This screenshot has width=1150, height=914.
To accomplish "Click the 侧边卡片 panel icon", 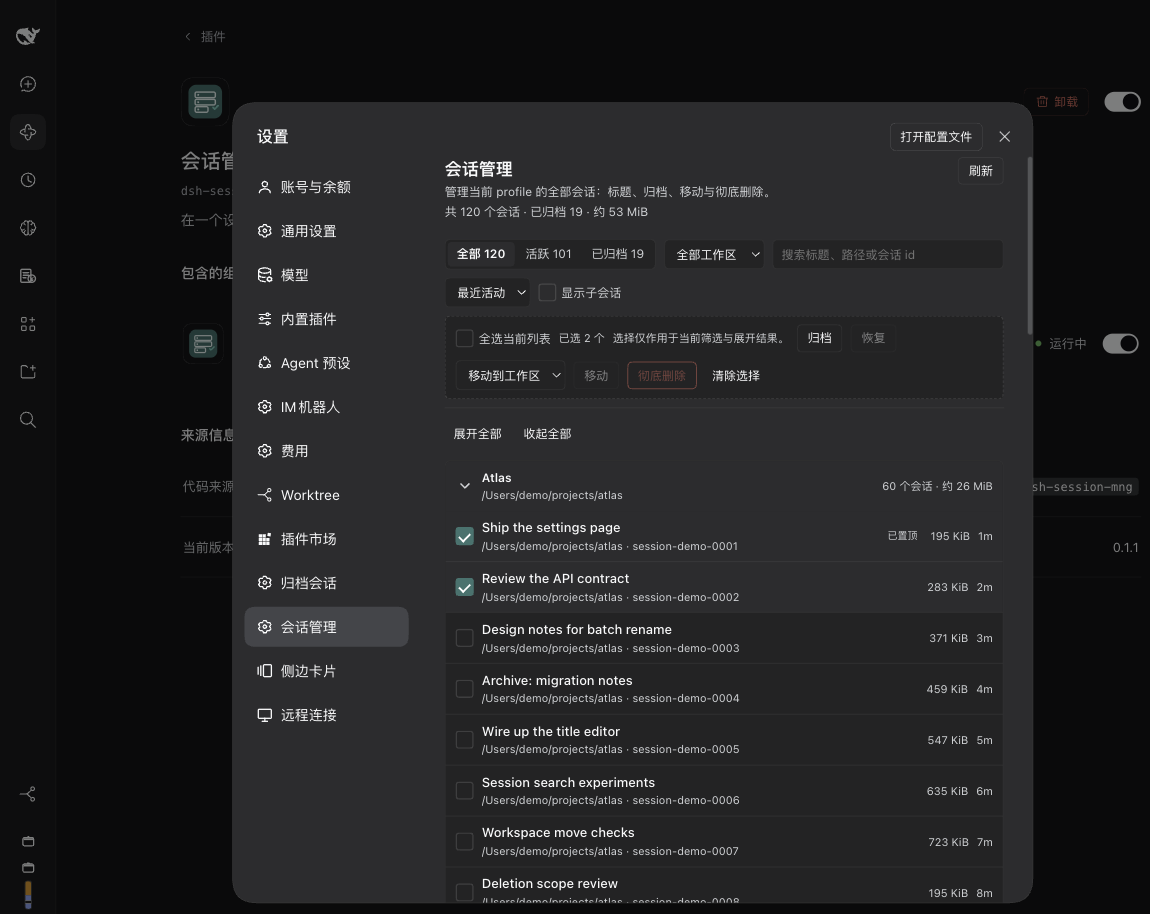I will [265, 671].
